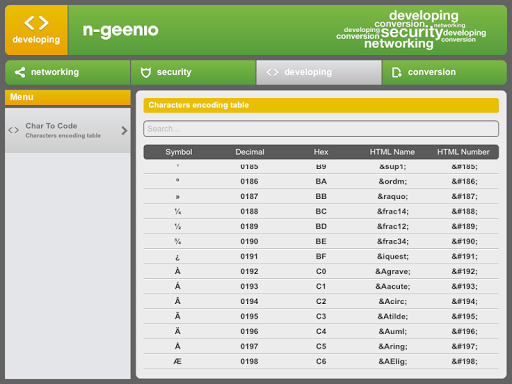Viewport: 512px width, 384px height.
Task: Switch to the conversion tab
Action: [x=445, y=72]
